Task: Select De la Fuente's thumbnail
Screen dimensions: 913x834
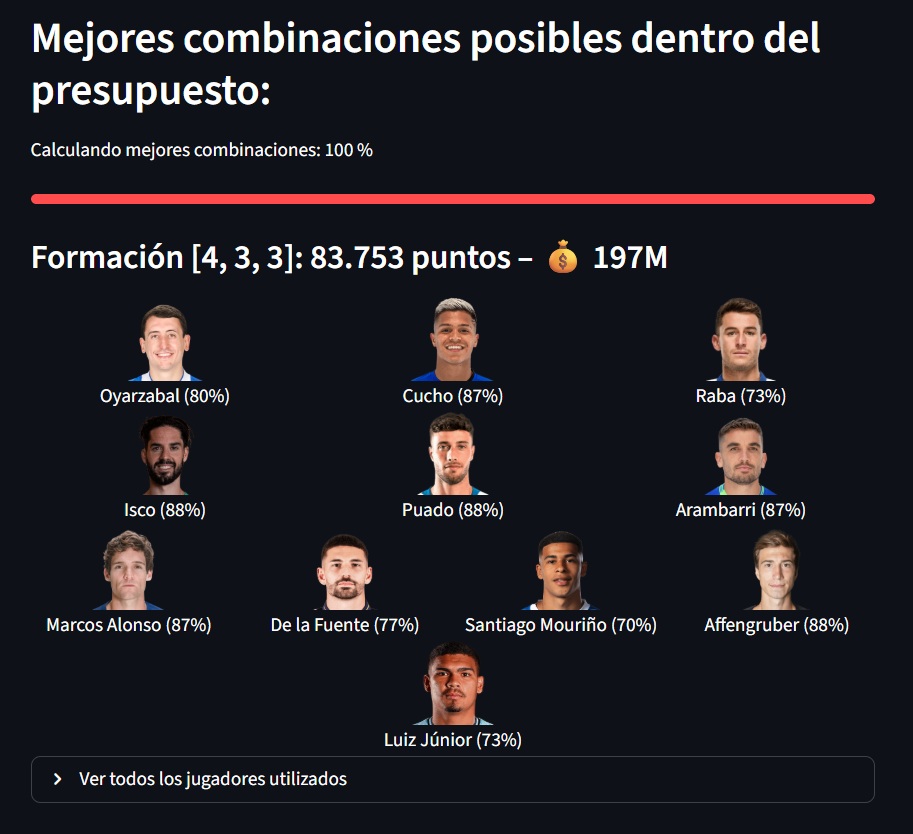Action: point(344,570)
